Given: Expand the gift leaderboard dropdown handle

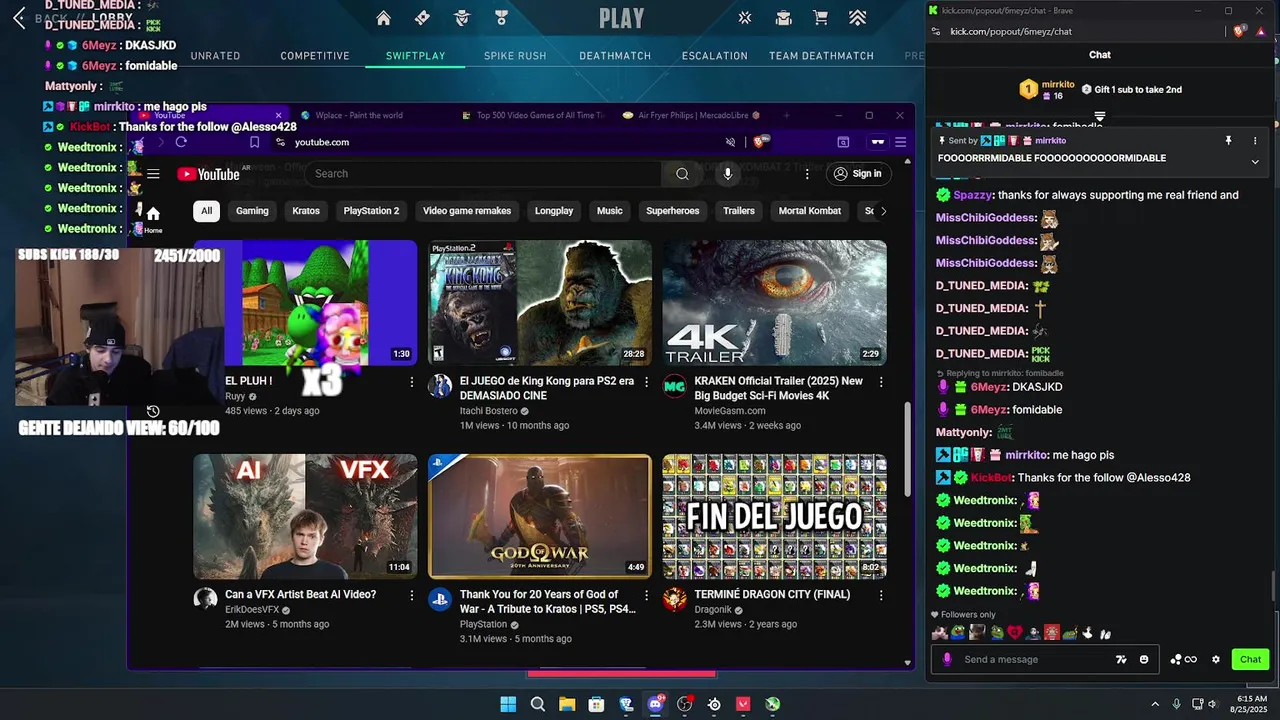Looking at the screenshot, I should [x=1100, y=117].
